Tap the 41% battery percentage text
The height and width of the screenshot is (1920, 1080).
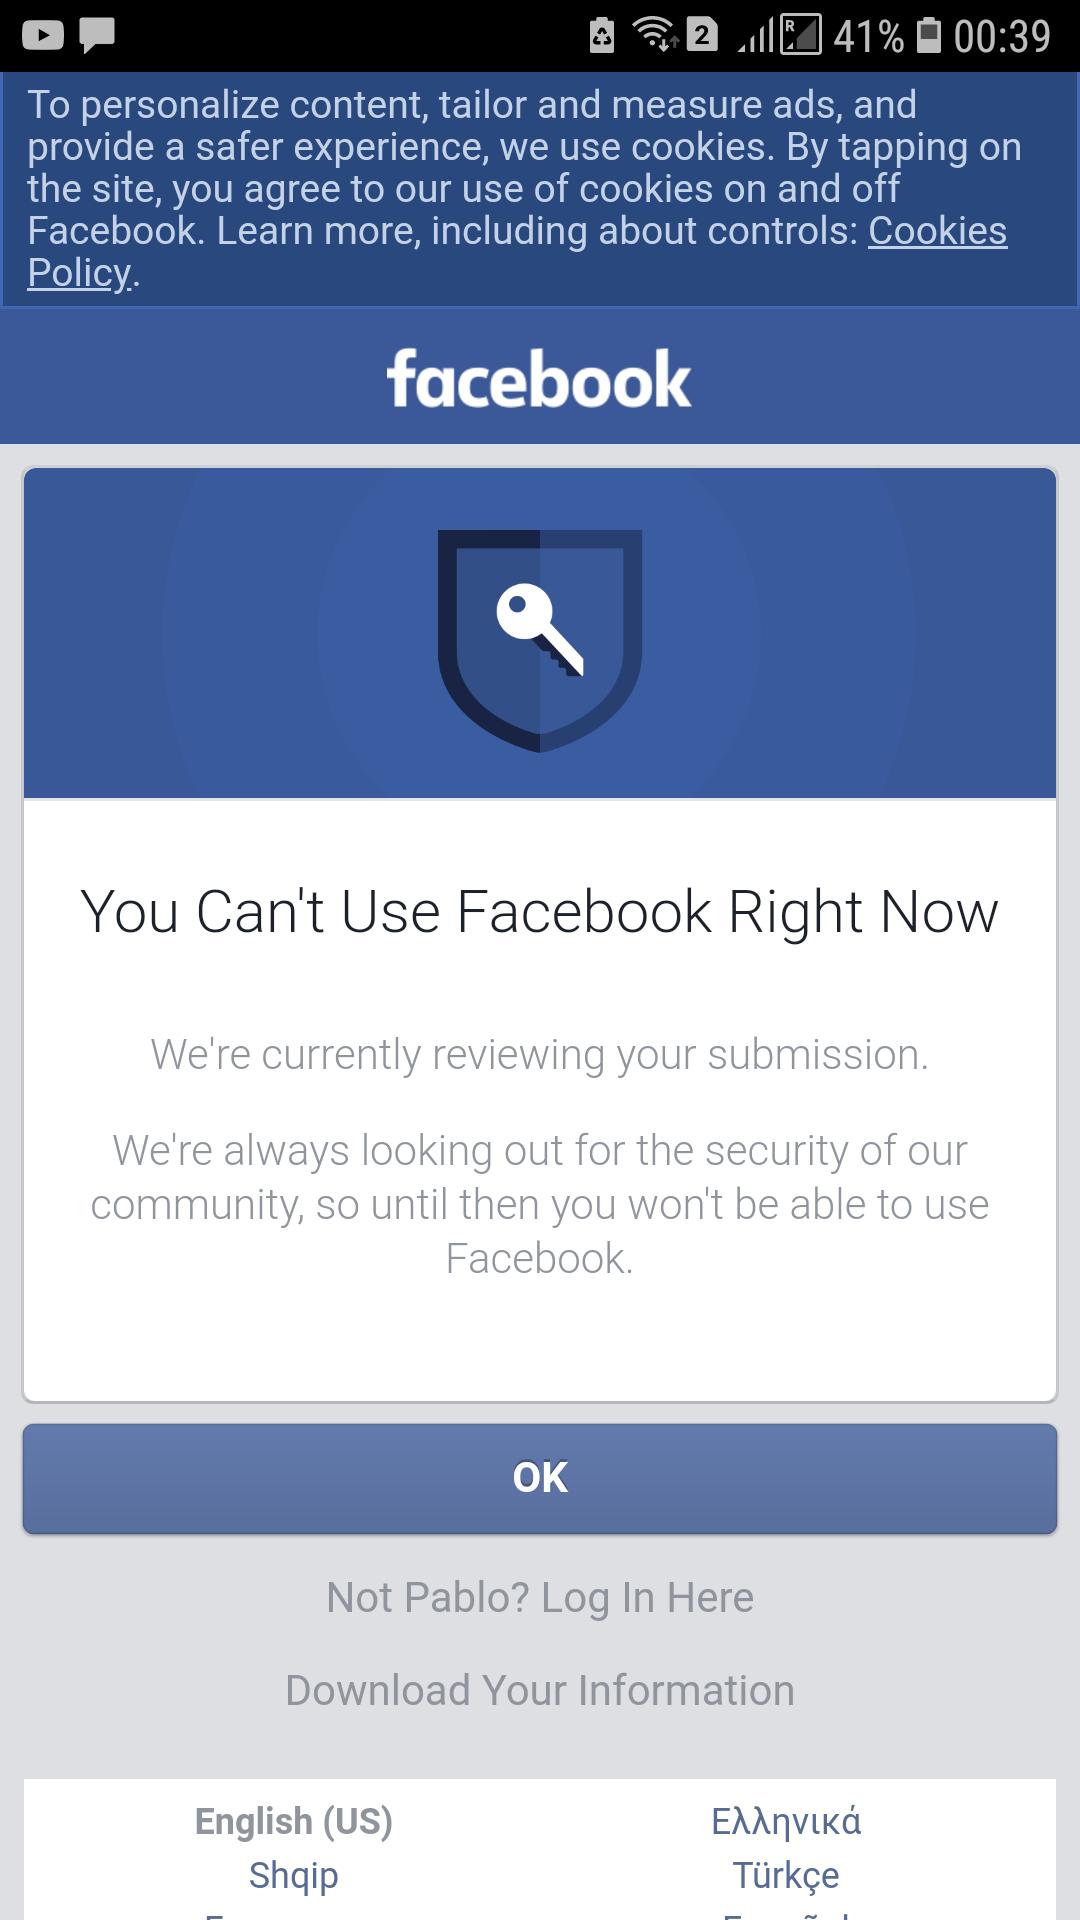point(868,36)
